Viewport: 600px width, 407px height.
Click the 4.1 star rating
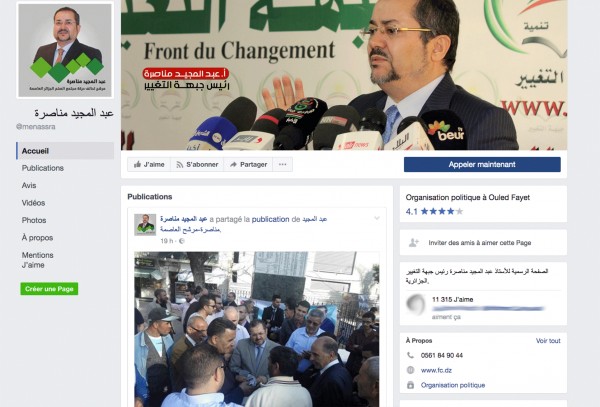pyautogui.click(x=434, y=211)
